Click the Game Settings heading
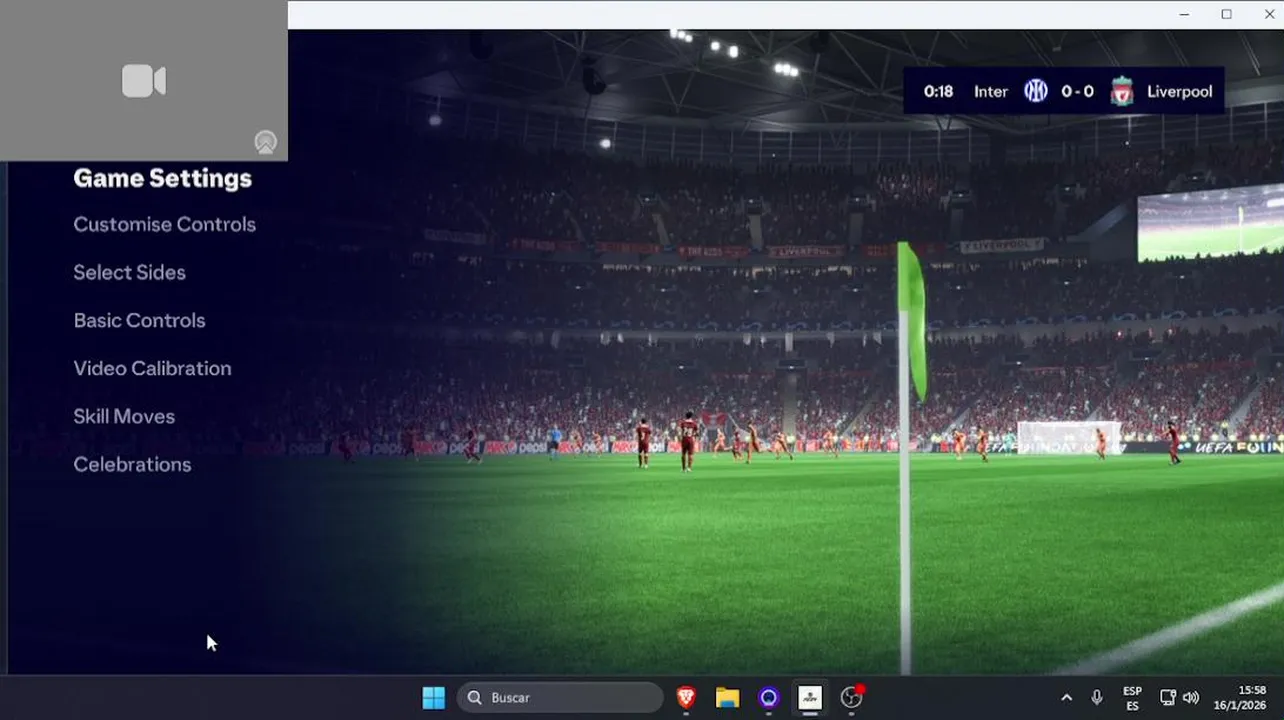 [163, 178]
